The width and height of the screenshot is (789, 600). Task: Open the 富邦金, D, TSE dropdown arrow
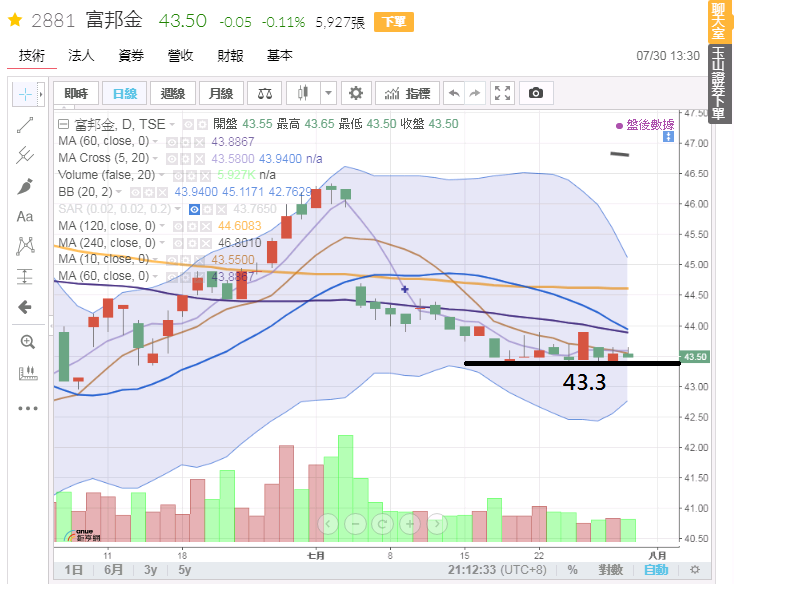click(x=172, y=124)
